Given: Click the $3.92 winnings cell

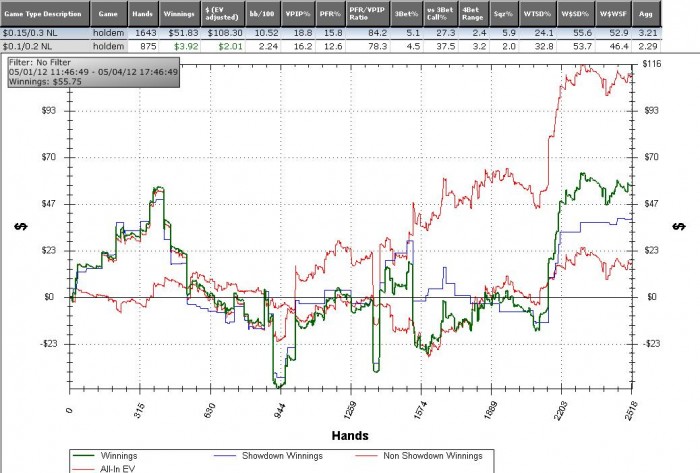Looking at the screenshot, I should (186, 46).
